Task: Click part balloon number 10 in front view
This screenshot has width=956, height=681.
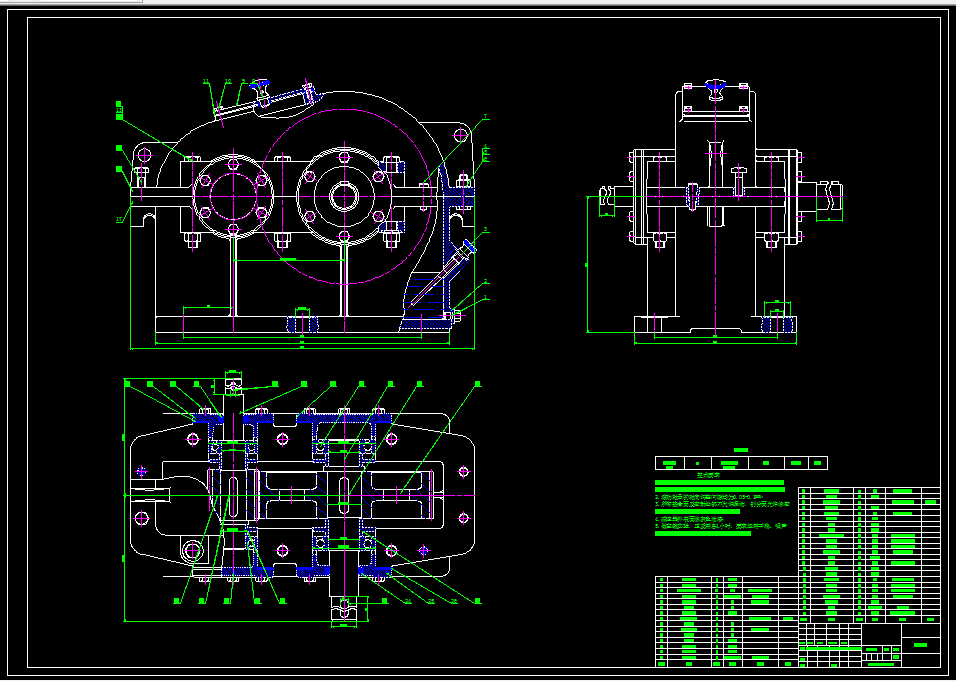Action: (x=228, y=81)
